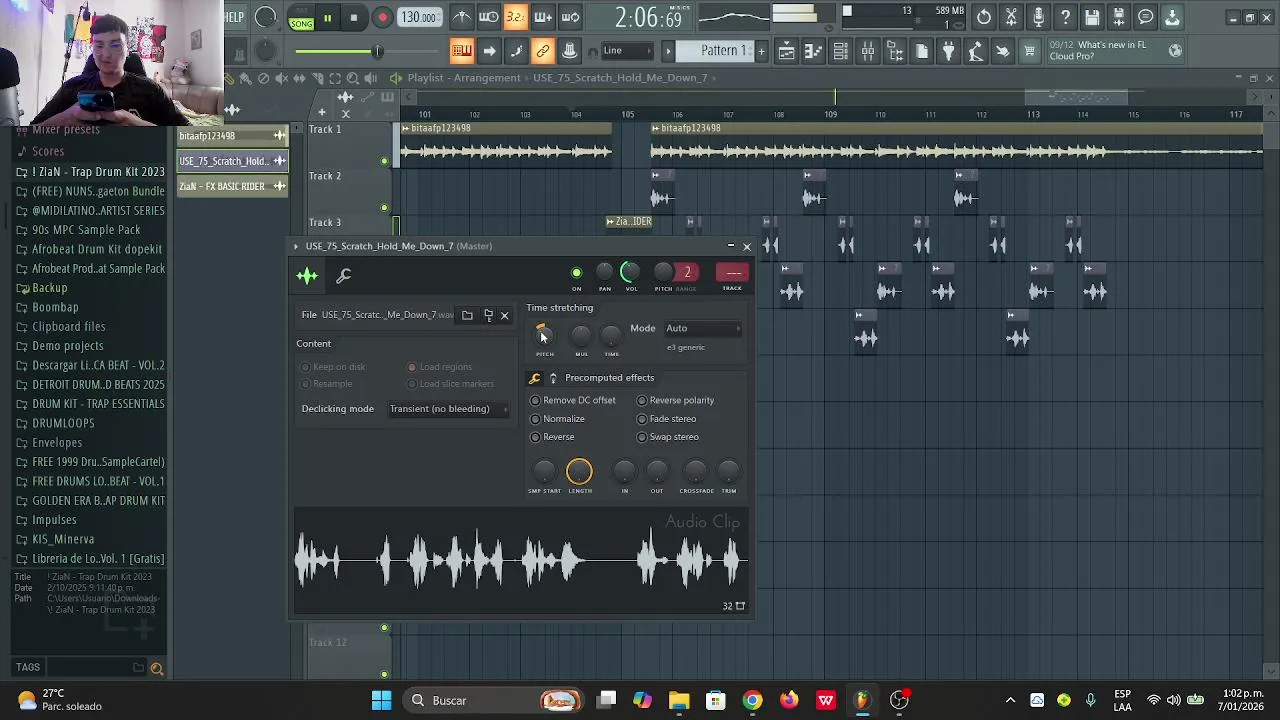The height and width of the screenshot is (720, 1280).
Task: Browse for sample file folder icon
Action: 467,315
